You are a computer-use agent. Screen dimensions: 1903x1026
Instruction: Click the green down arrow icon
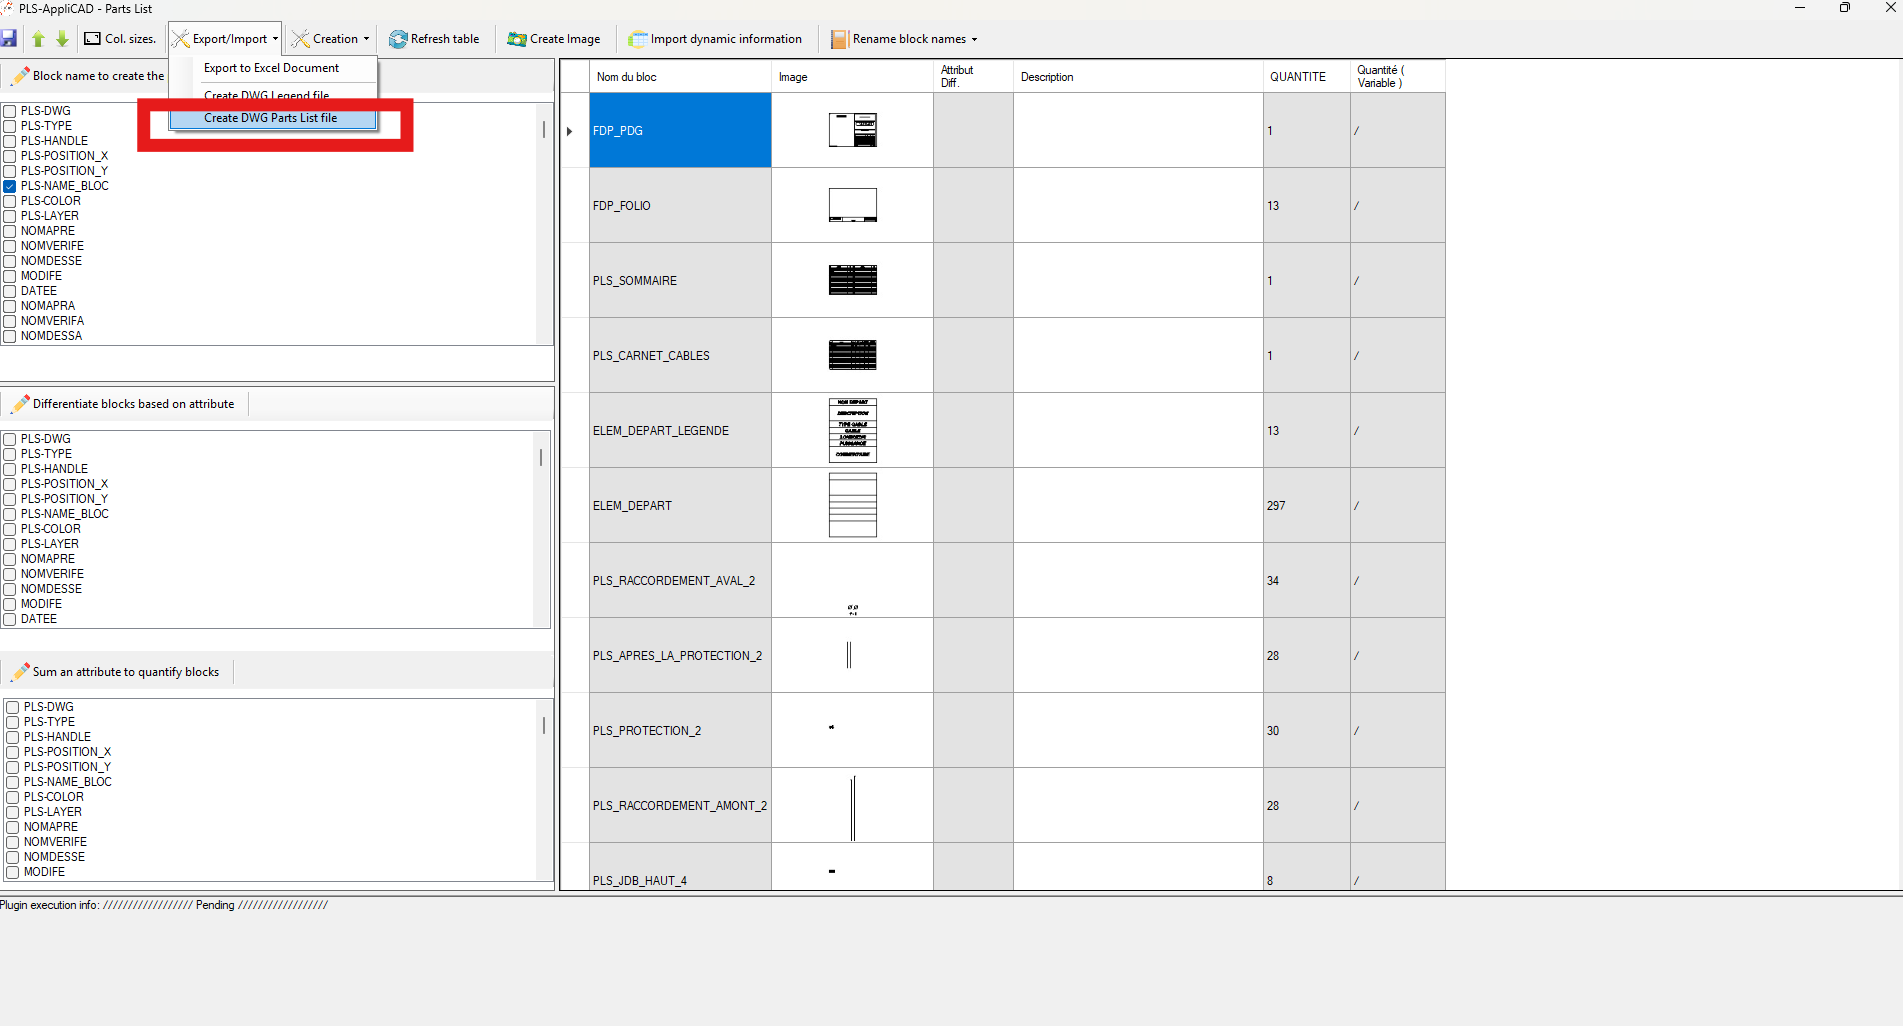pyautogui.click(x=62, y=39)
